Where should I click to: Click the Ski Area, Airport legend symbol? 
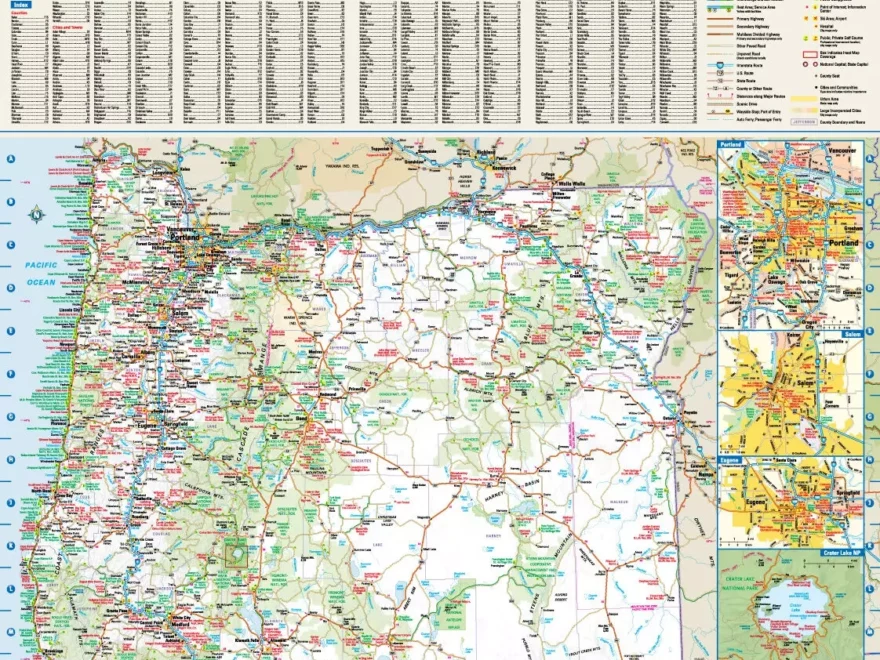(806, 17)
